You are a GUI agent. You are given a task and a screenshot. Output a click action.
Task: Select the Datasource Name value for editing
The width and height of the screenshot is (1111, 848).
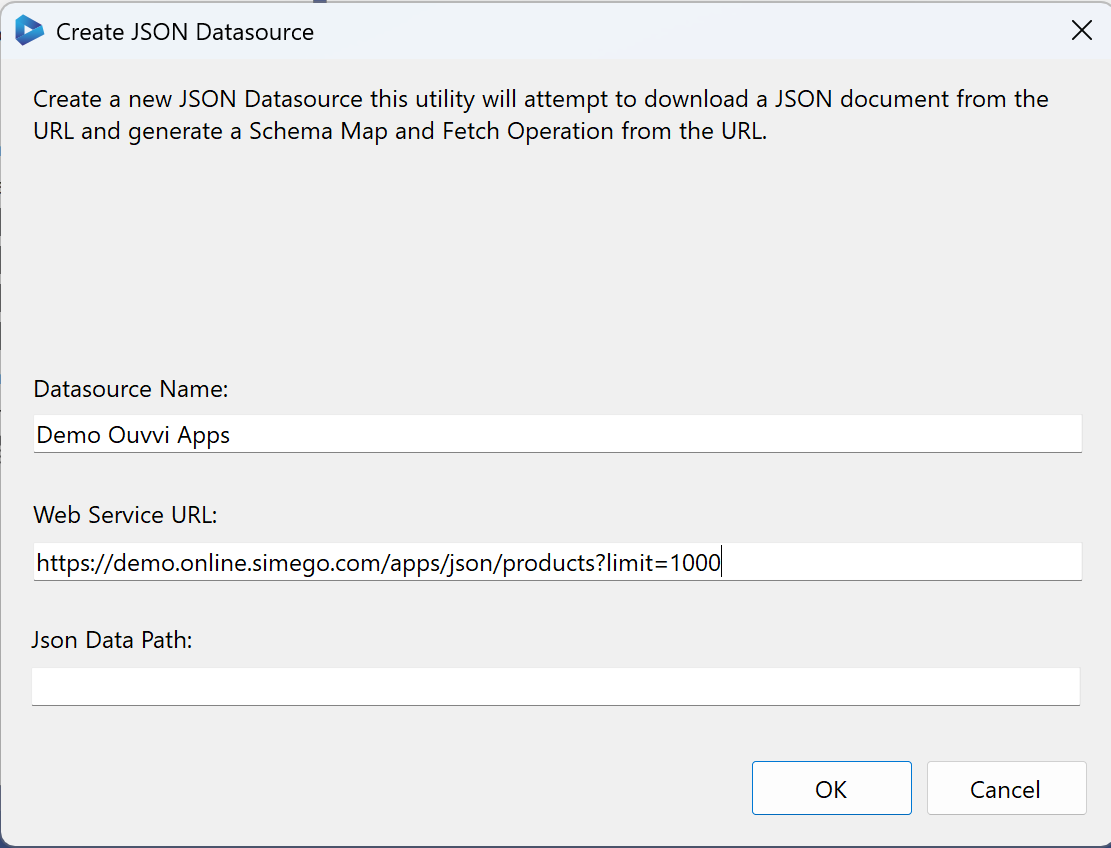coord(132,434)
